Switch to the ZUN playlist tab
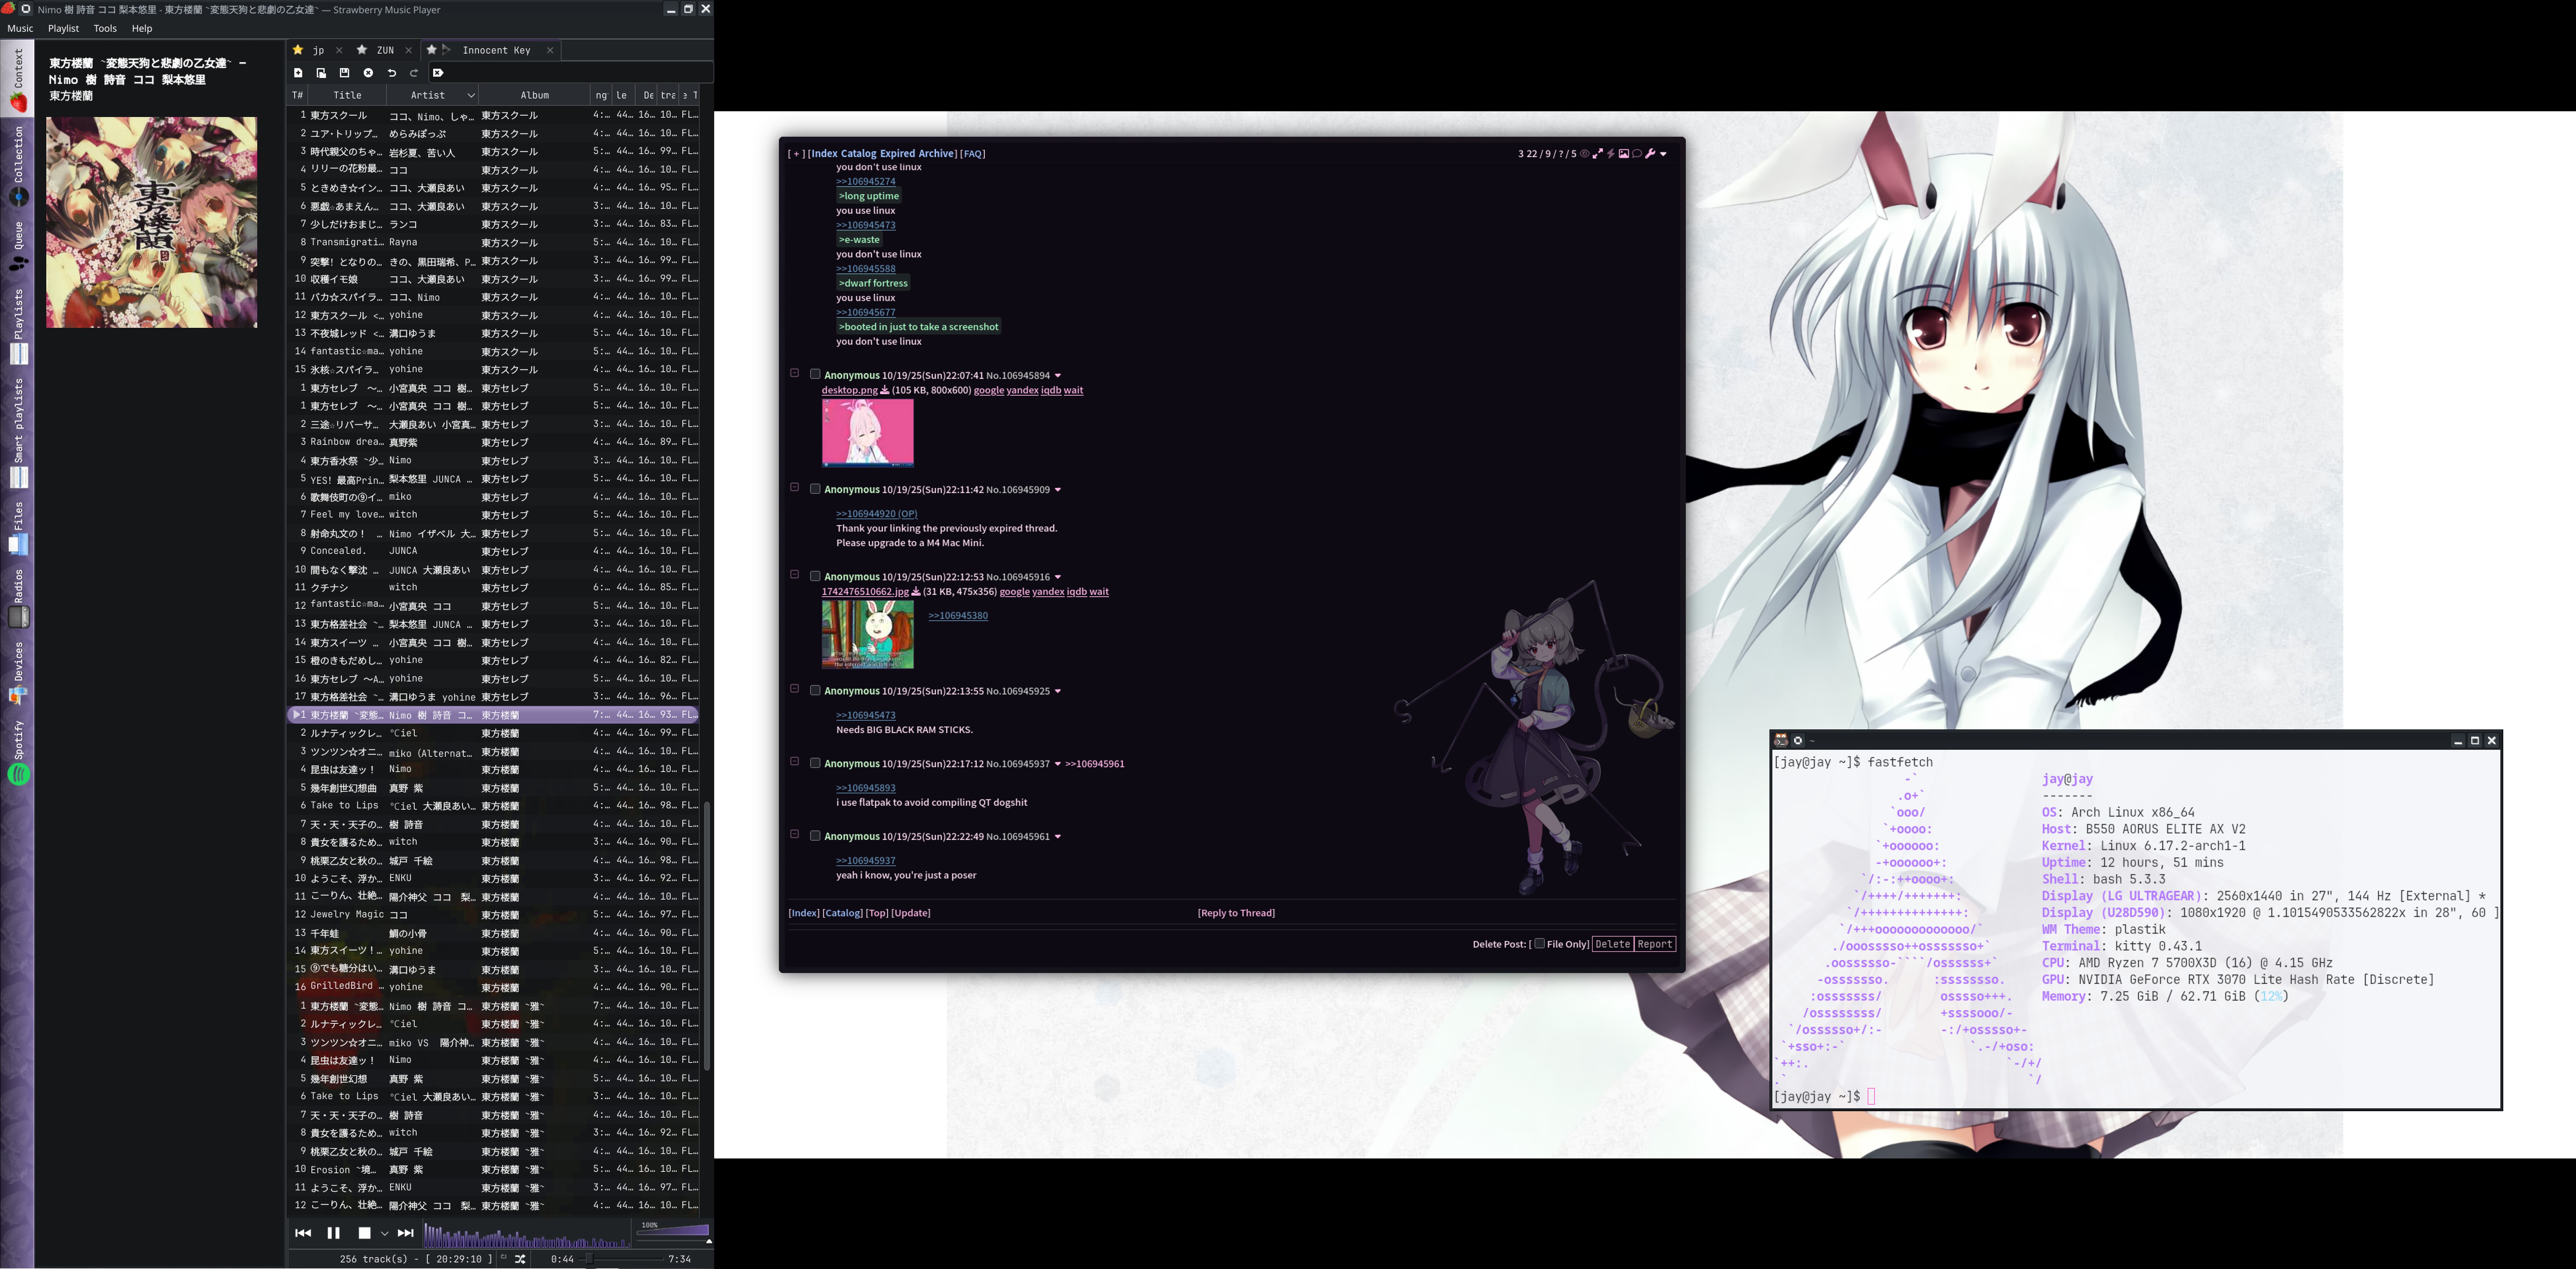Viewport: 2576px width, 1269px height. point(385,50)
